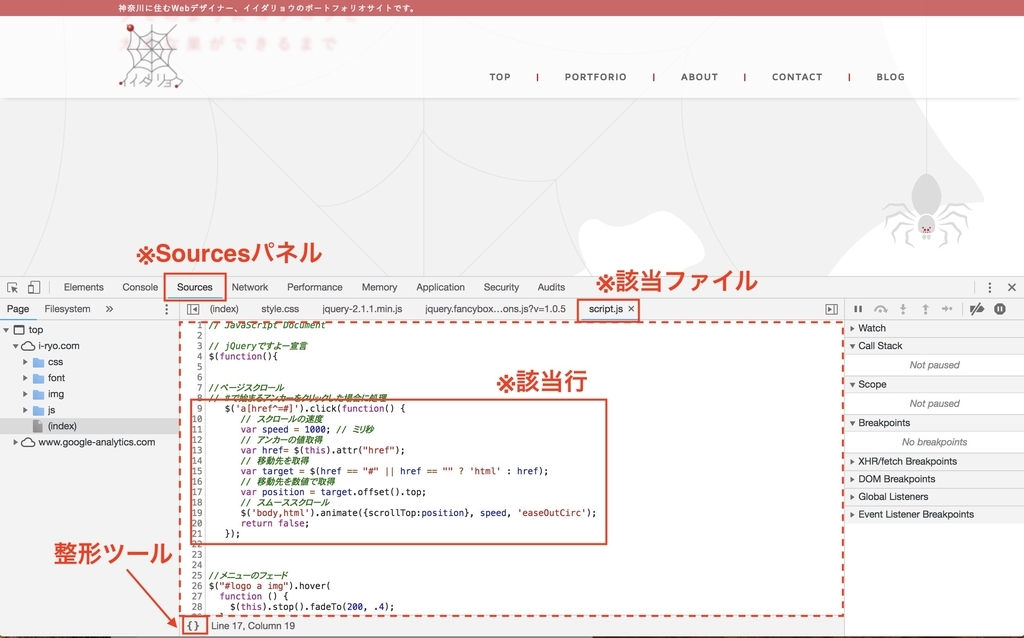Switch to the (index) editor tab

(x=224, y=309)
